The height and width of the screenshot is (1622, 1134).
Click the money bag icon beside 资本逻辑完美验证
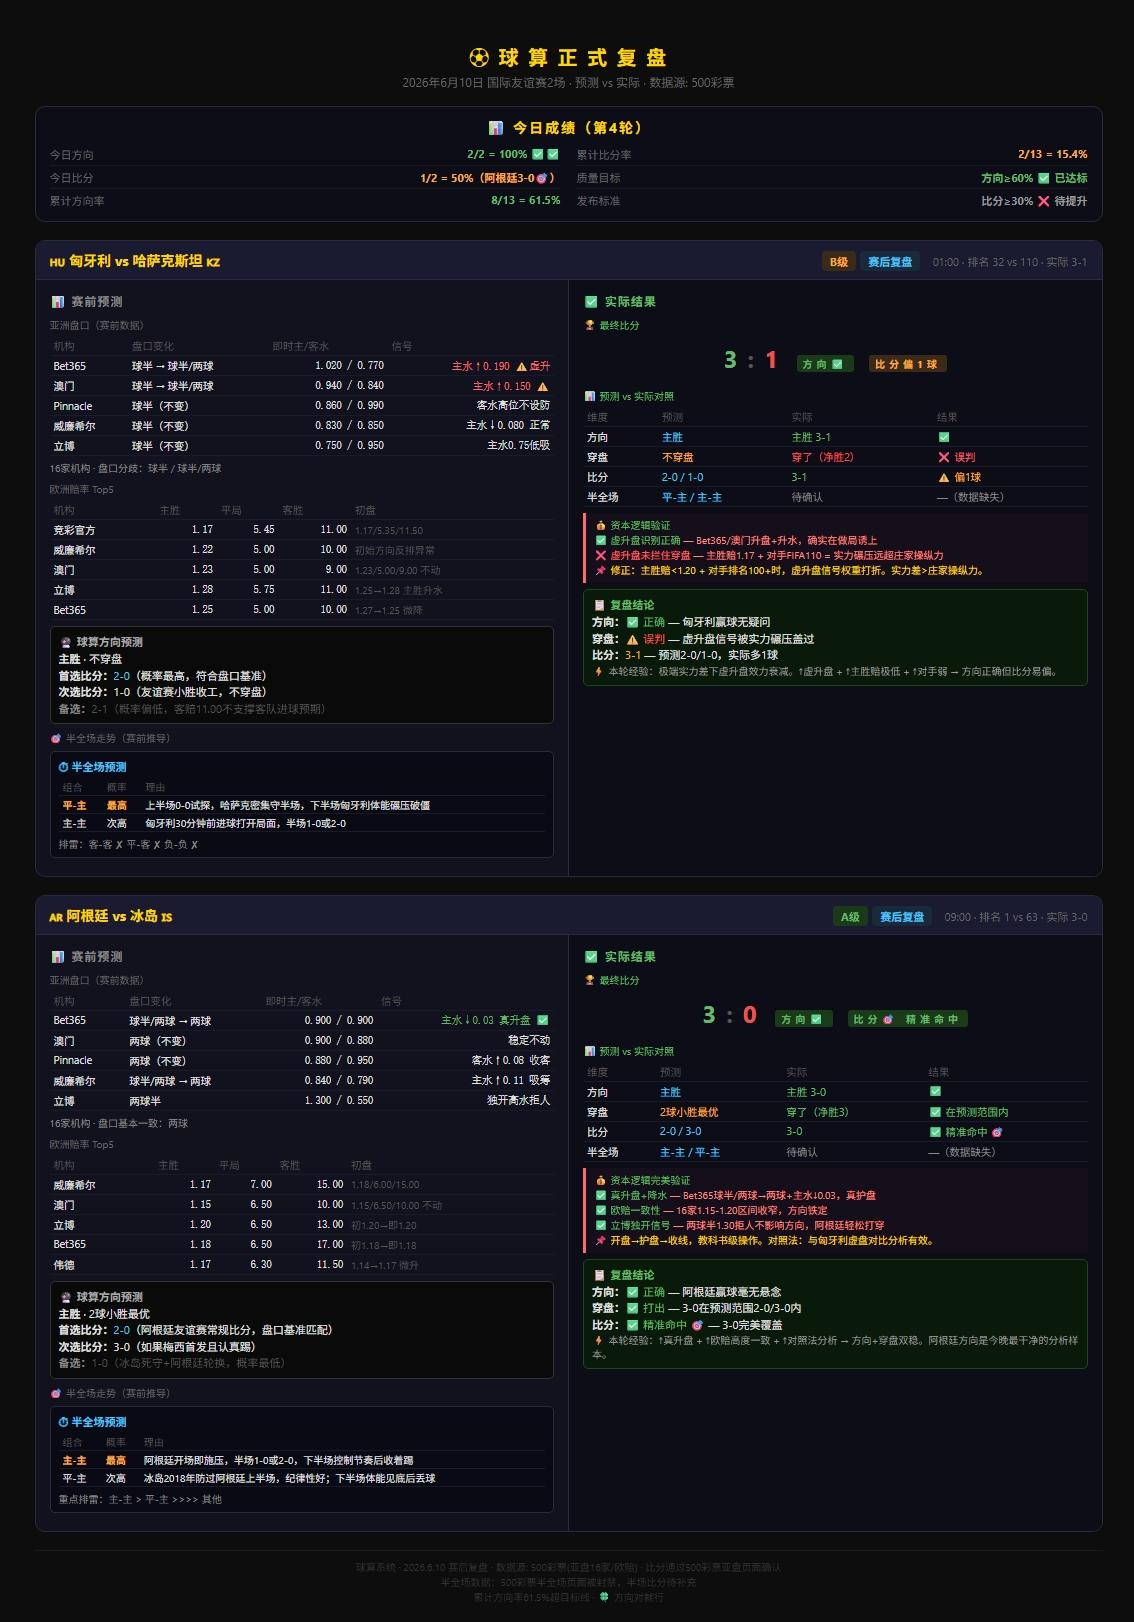pos(601,1180)
